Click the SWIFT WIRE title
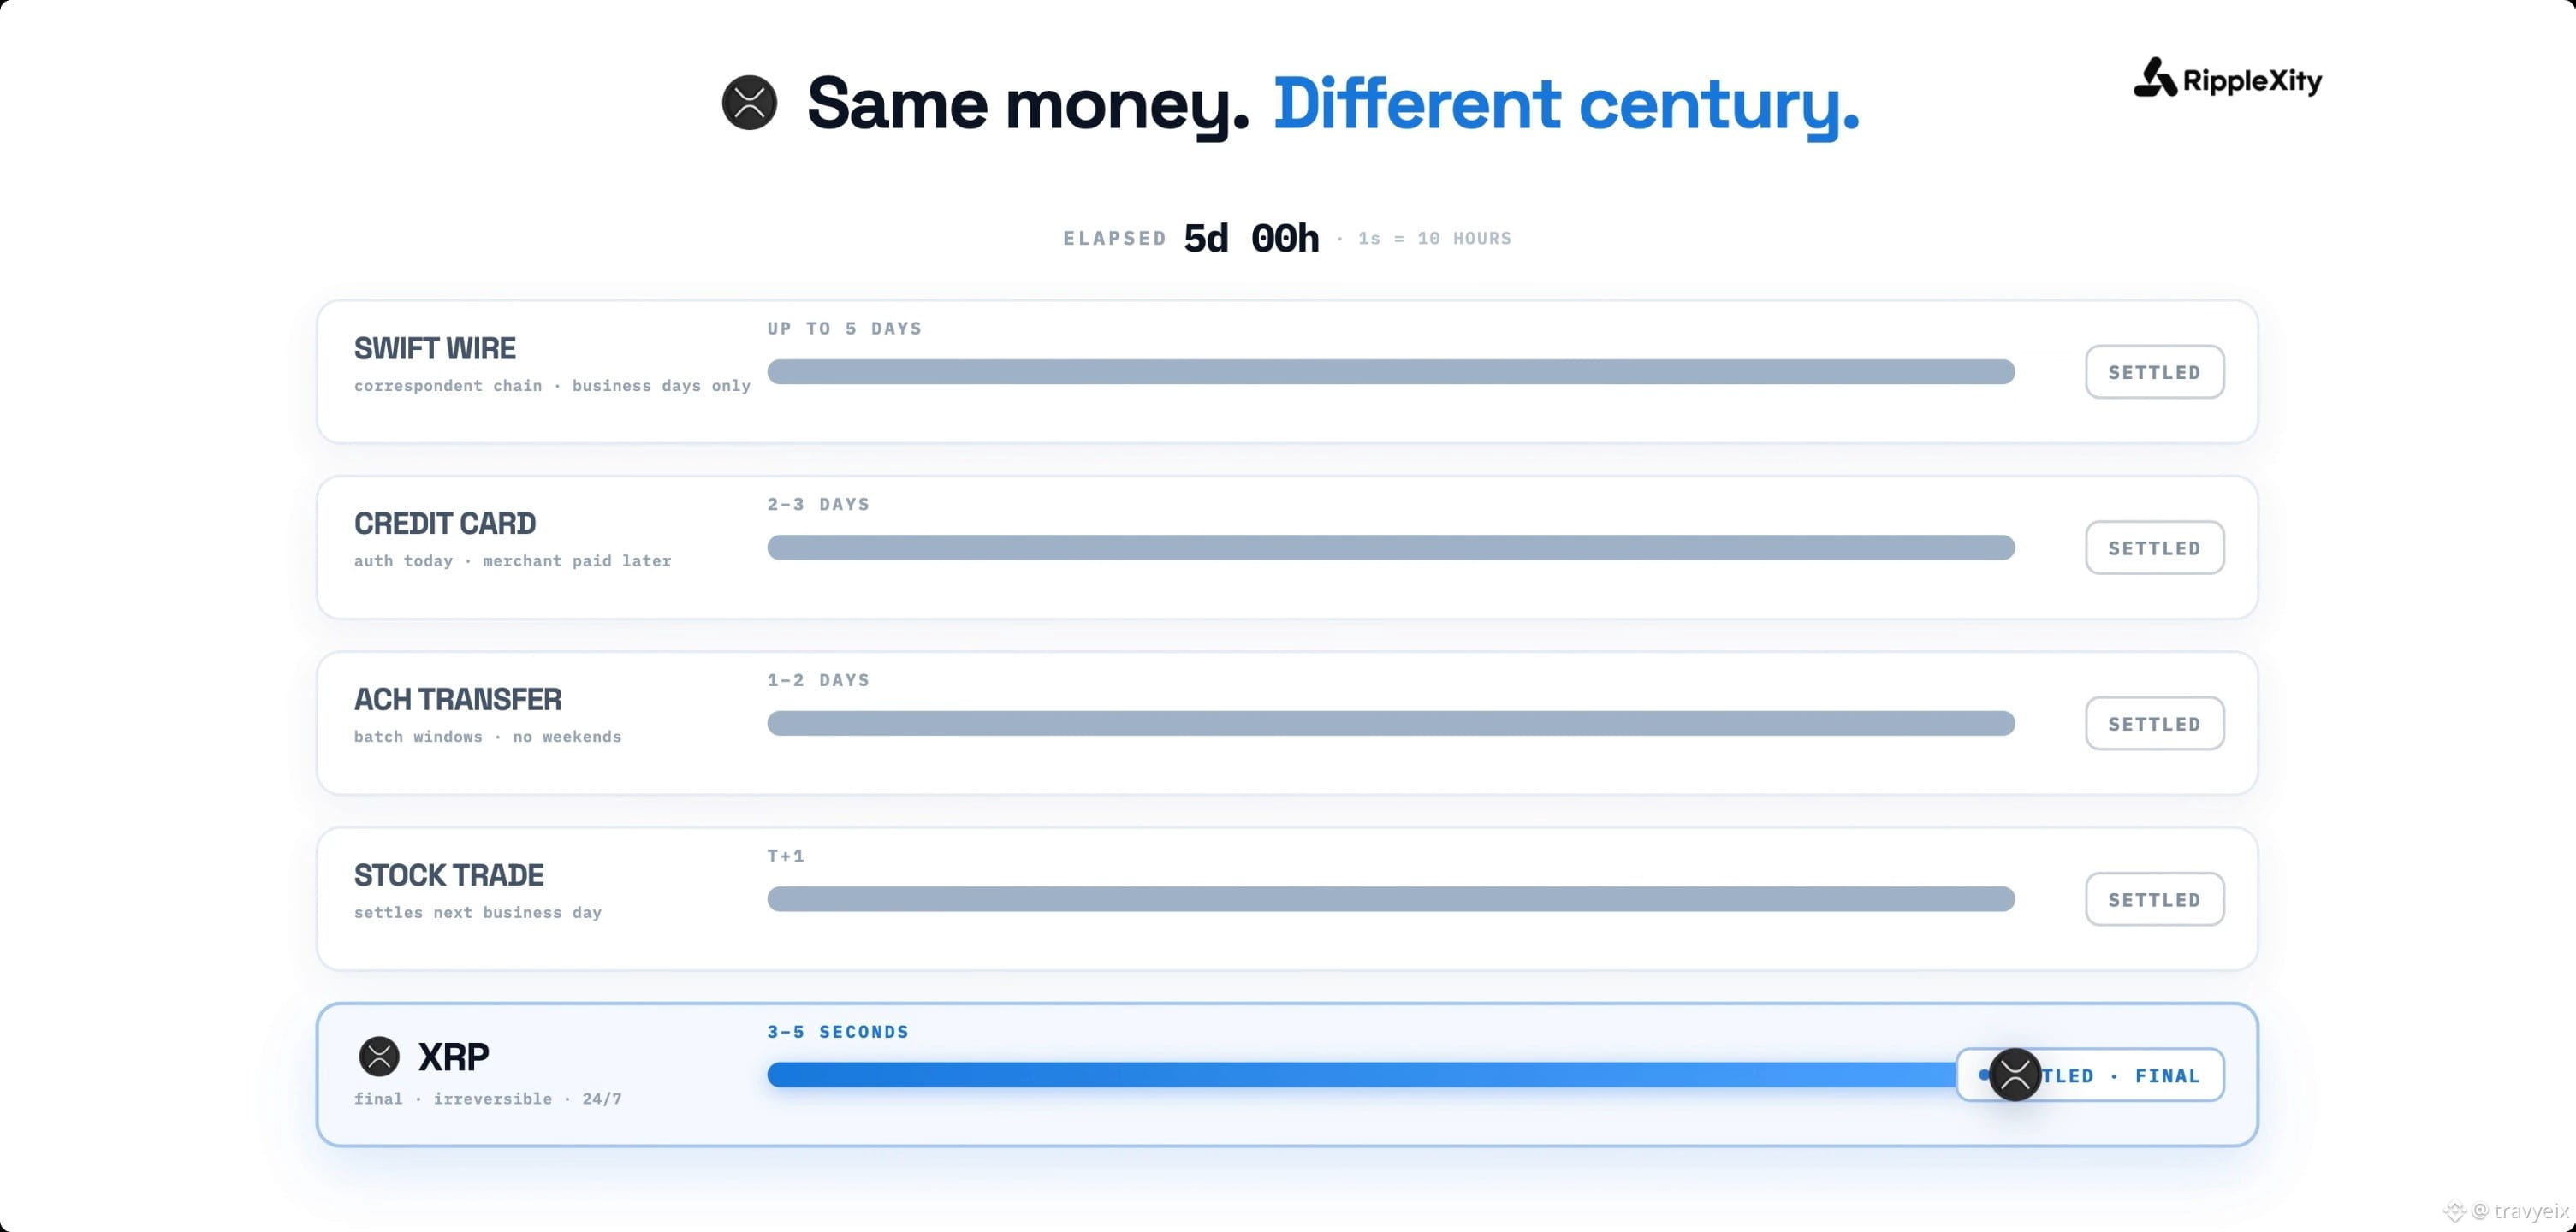 pos(435,348)
